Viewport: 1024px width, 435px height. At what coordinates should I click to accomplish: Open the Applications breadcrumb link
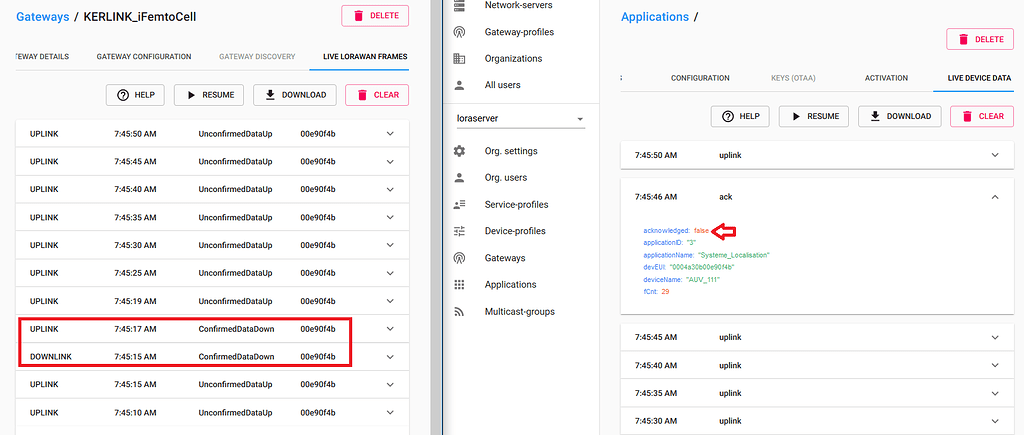pyautogui.click(x=655, y=17)
